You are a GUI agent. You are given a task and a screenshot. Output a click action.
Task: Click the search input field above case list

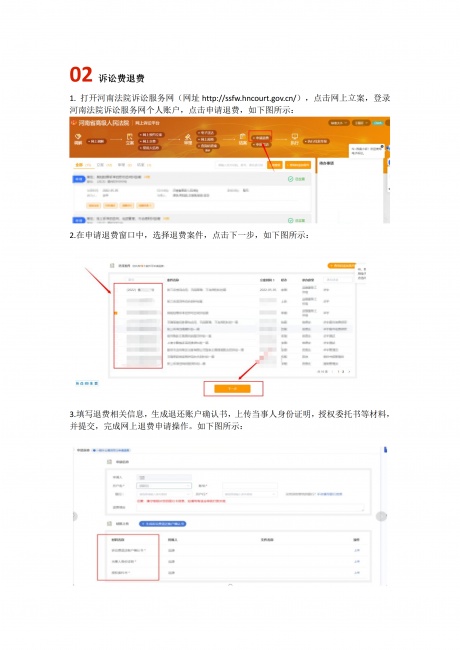(x=241, y=165)
